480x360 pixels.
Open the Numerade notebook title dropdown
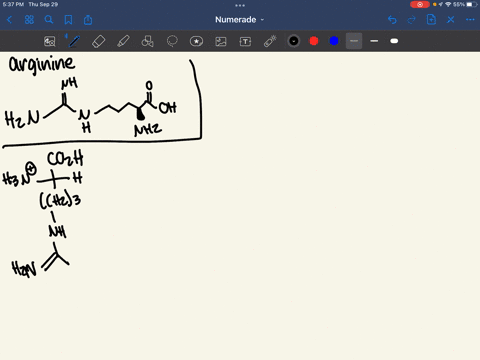[239, 20]
